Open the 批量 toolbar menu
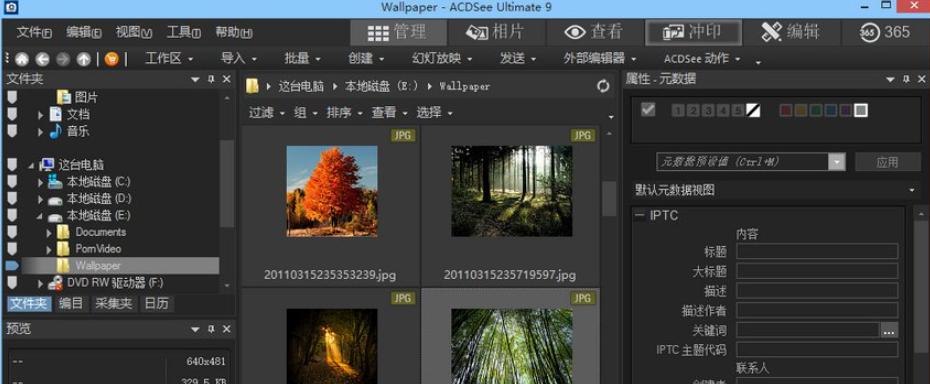Viewport: 930px width, 384px height. click(x=302, y=59)
